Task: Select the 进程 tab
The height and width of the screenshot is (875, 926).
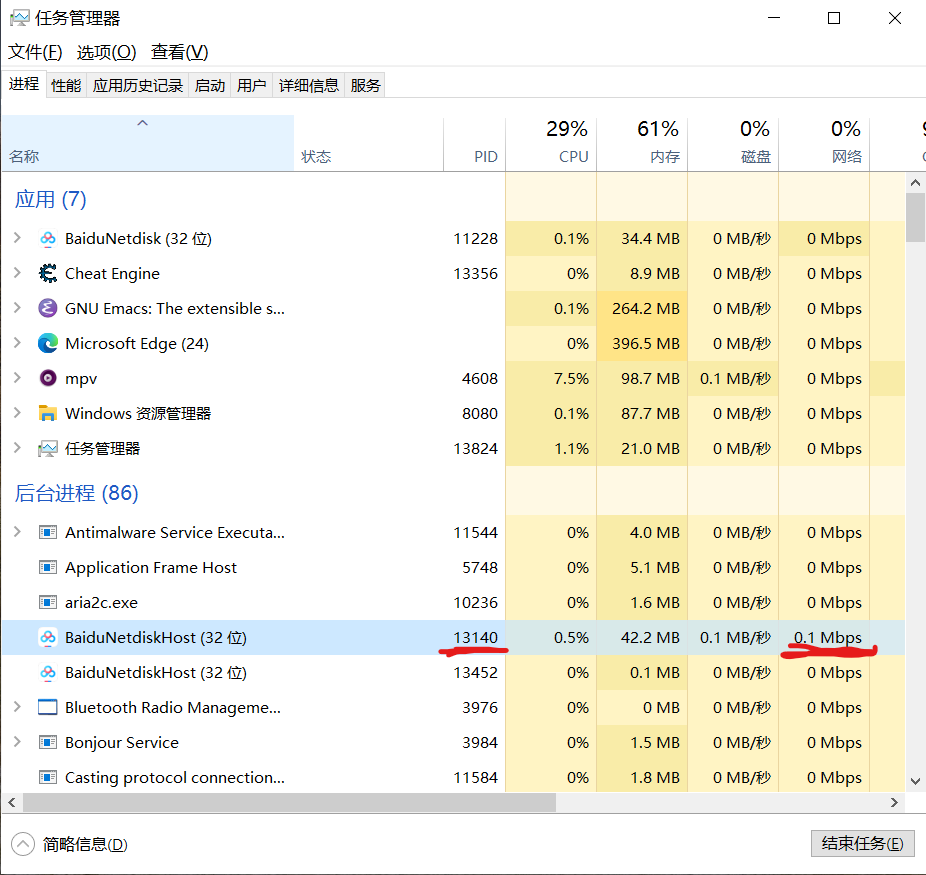Action: tap(24, 84)
